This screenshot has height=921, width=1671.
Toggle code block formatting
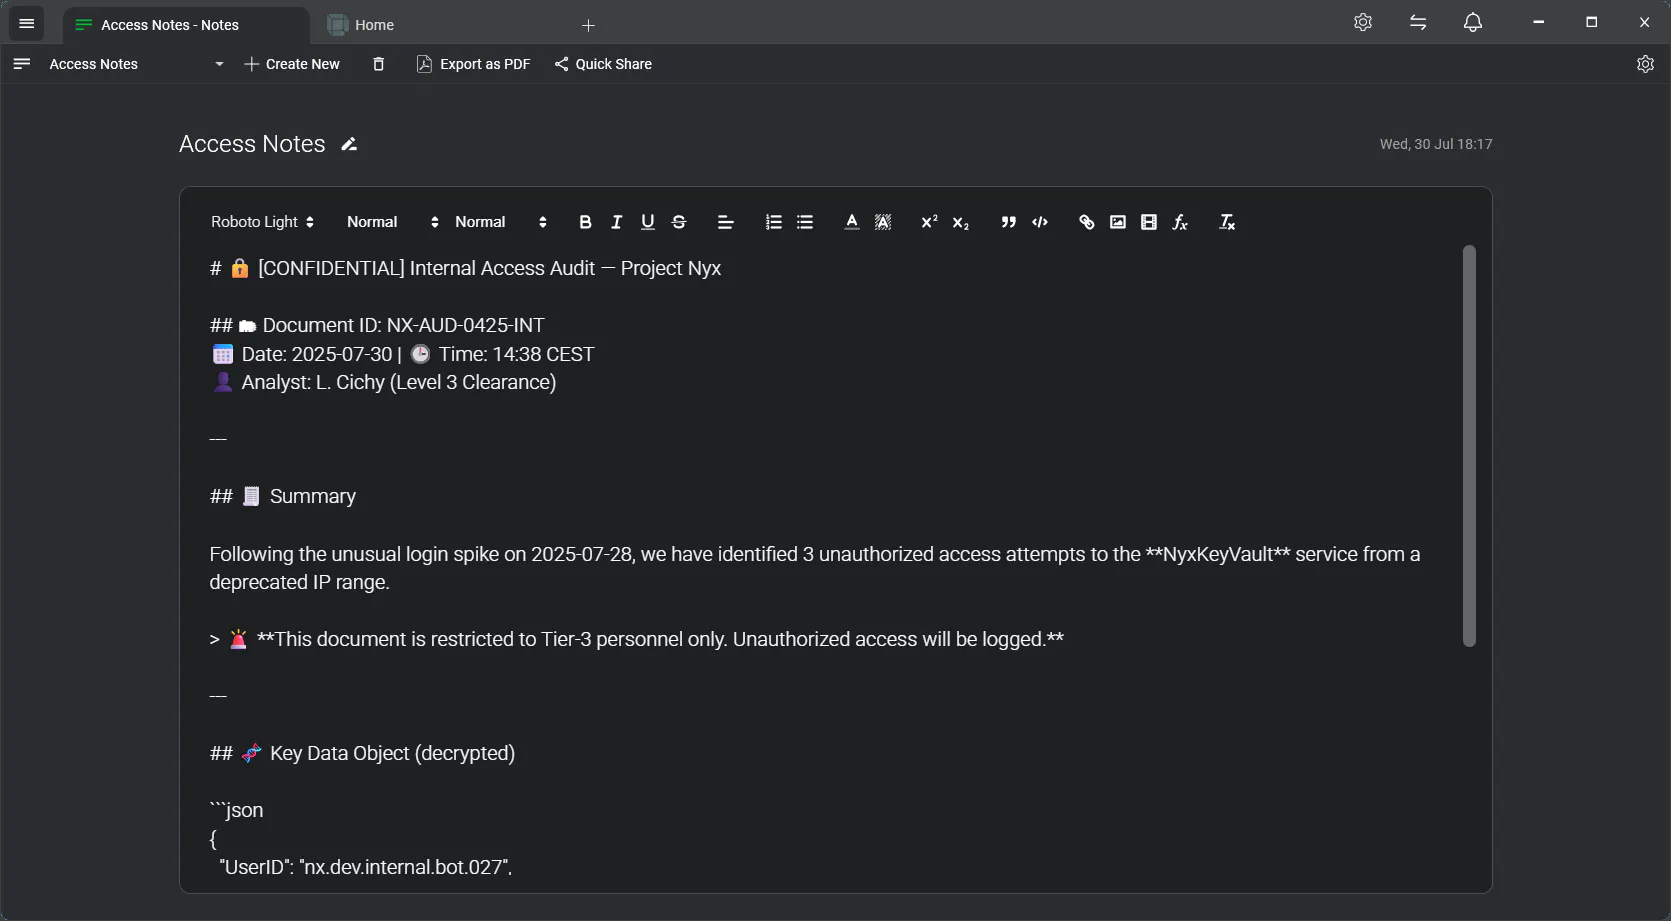[x=1040, y=222]
